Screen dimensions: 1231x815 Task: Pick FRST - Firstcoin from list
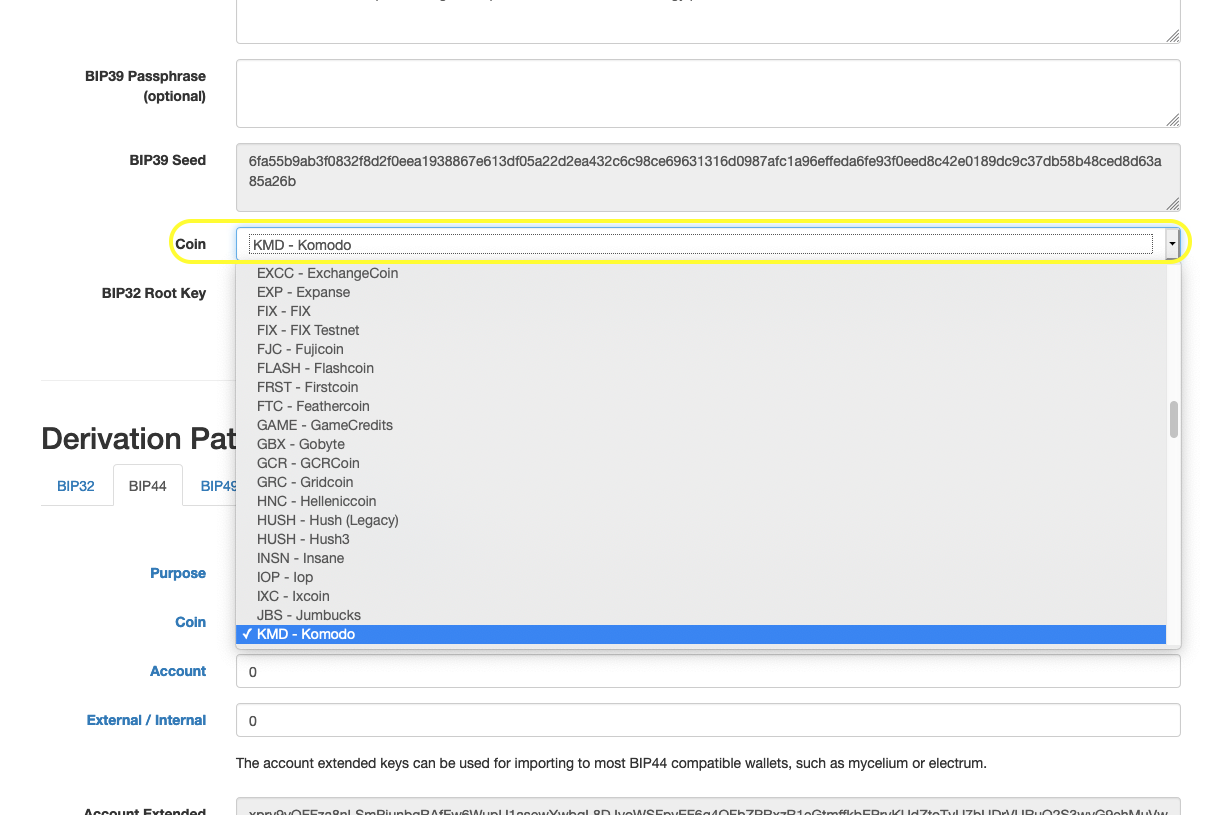[x=701, y=387]
